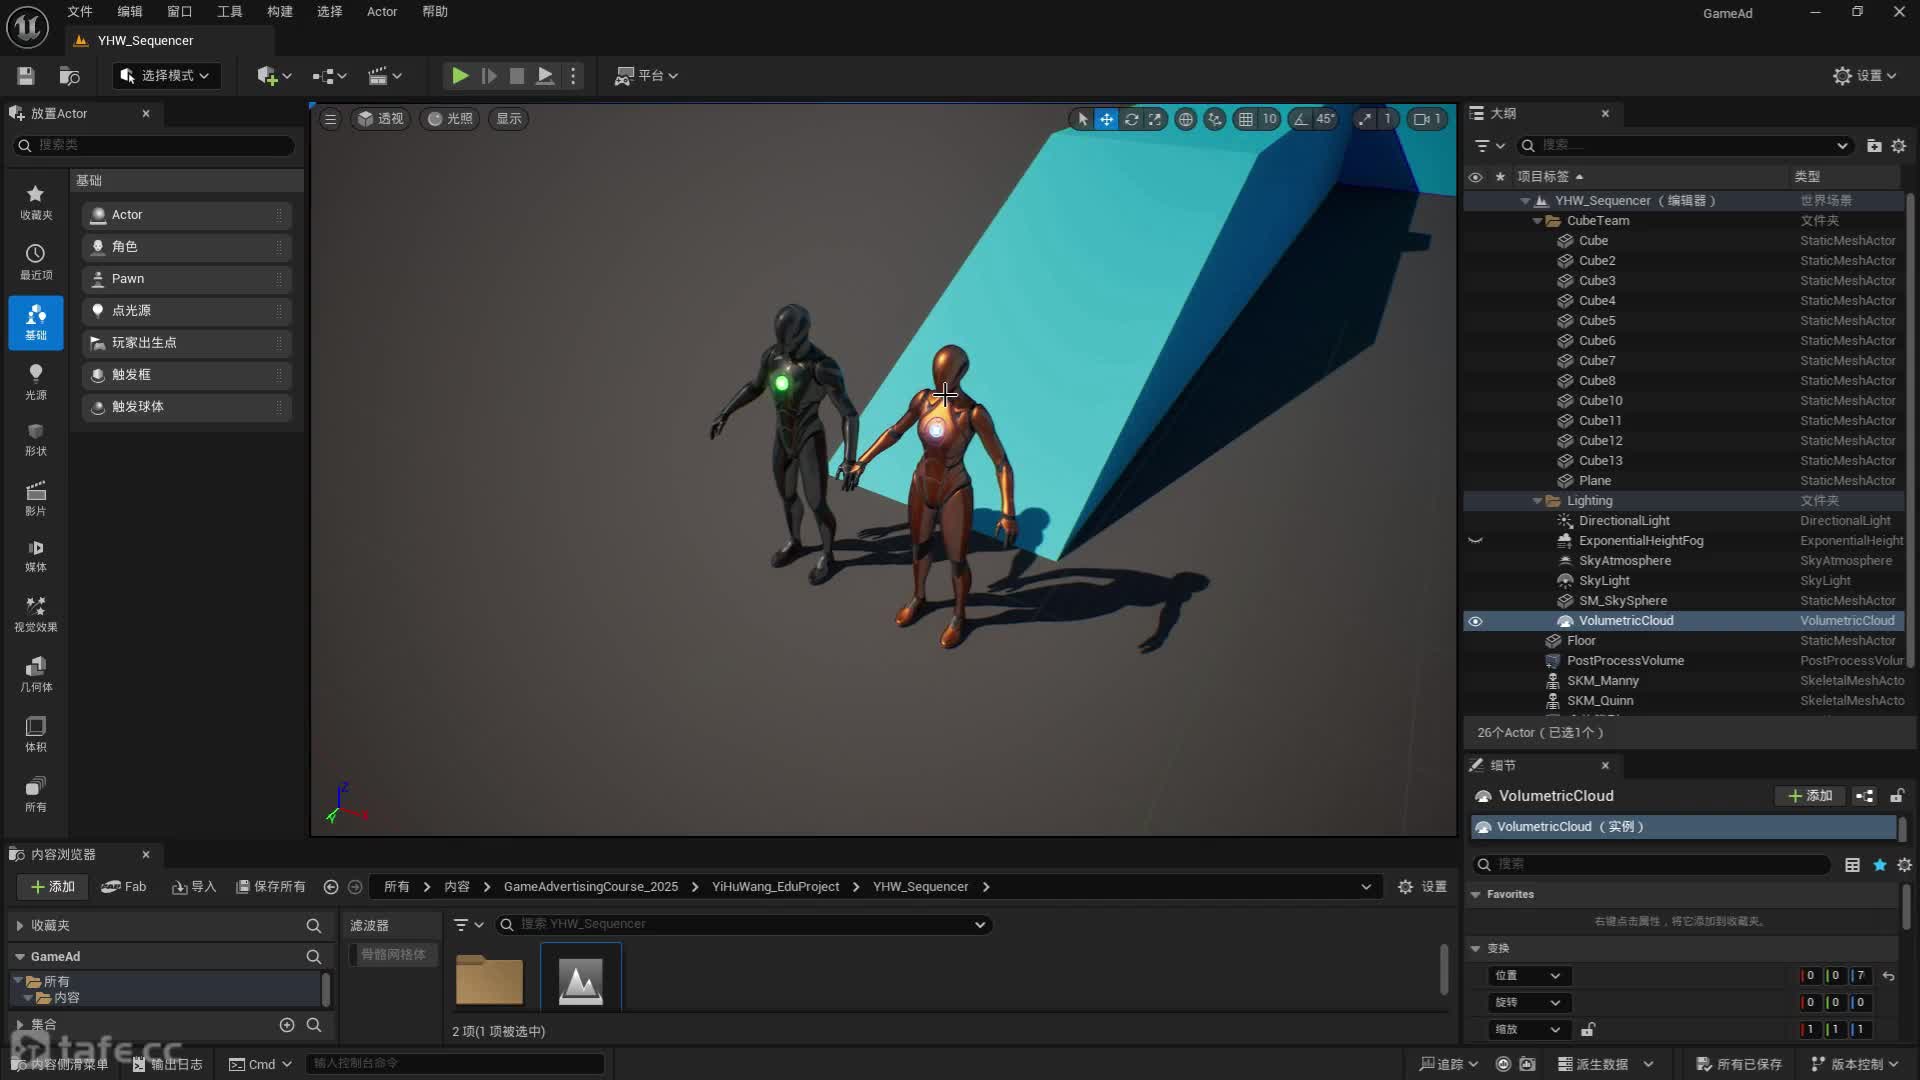This screenshot has height=1080, width=1920.
Task: Open the Visual Effects category in sidebar
Action: (35, 613)
